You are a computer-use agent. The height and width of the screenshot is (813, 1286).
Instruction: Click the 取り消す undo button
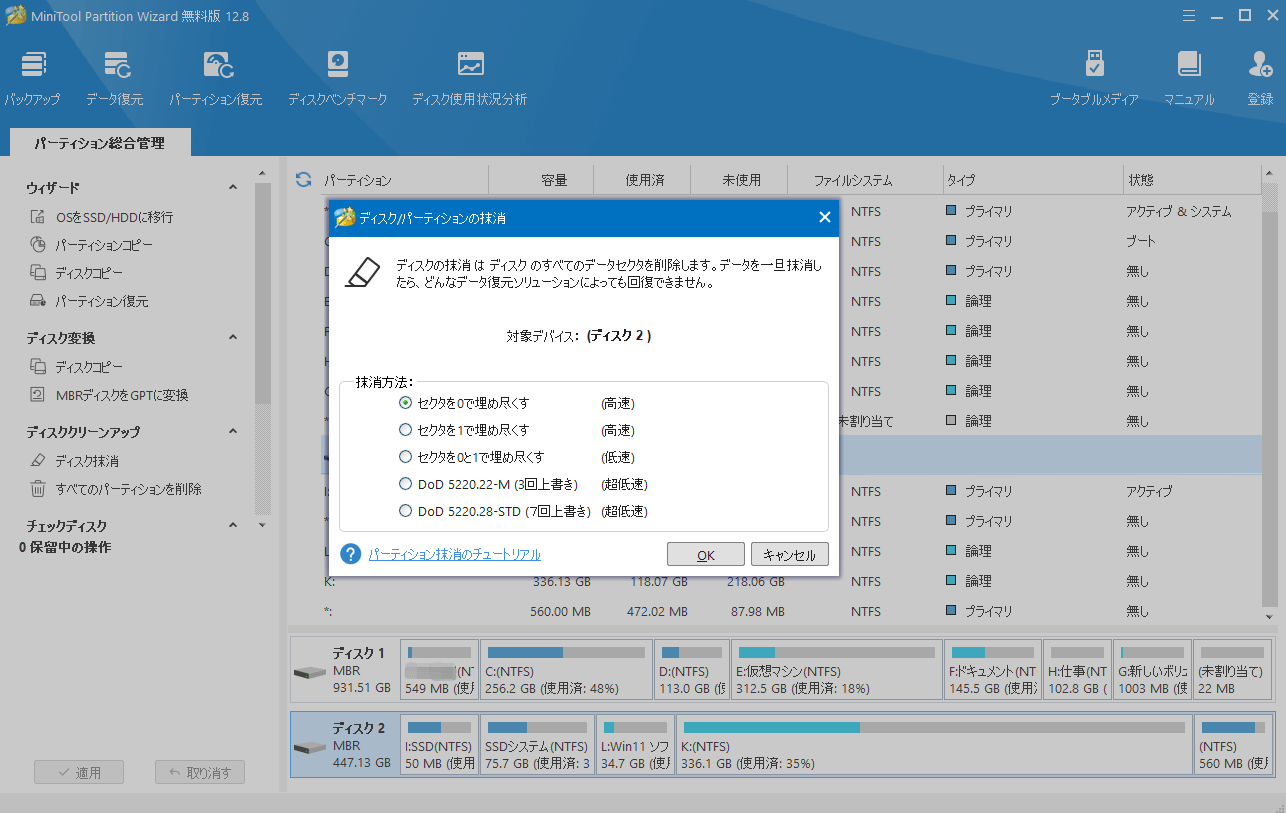[x=200, y=773]
